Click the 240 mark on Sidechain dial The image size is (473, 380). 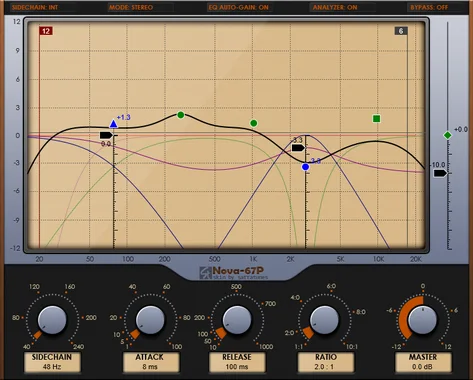tap(78, 347)
